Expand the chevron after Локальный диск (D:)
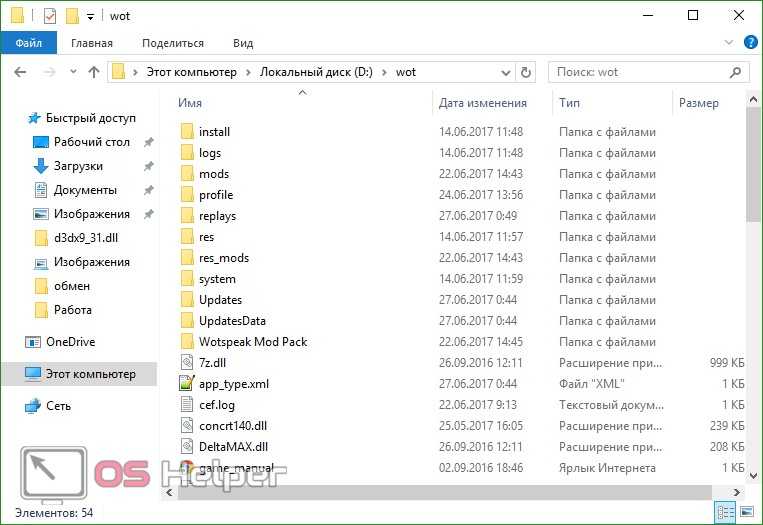Screen dimensions: 763x525 [x=384, y=72]
